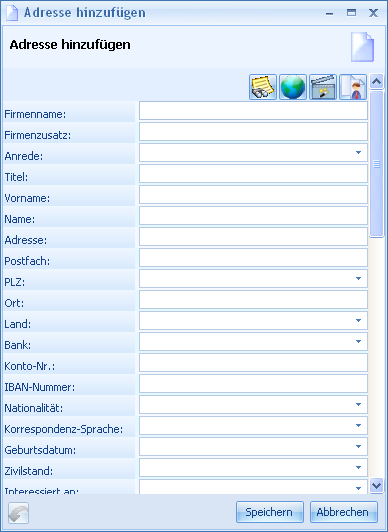The height and width of the screenshot is (532, 388).
Task: Click the IBAN-Nummer: label
Action: tap(39, 387)
